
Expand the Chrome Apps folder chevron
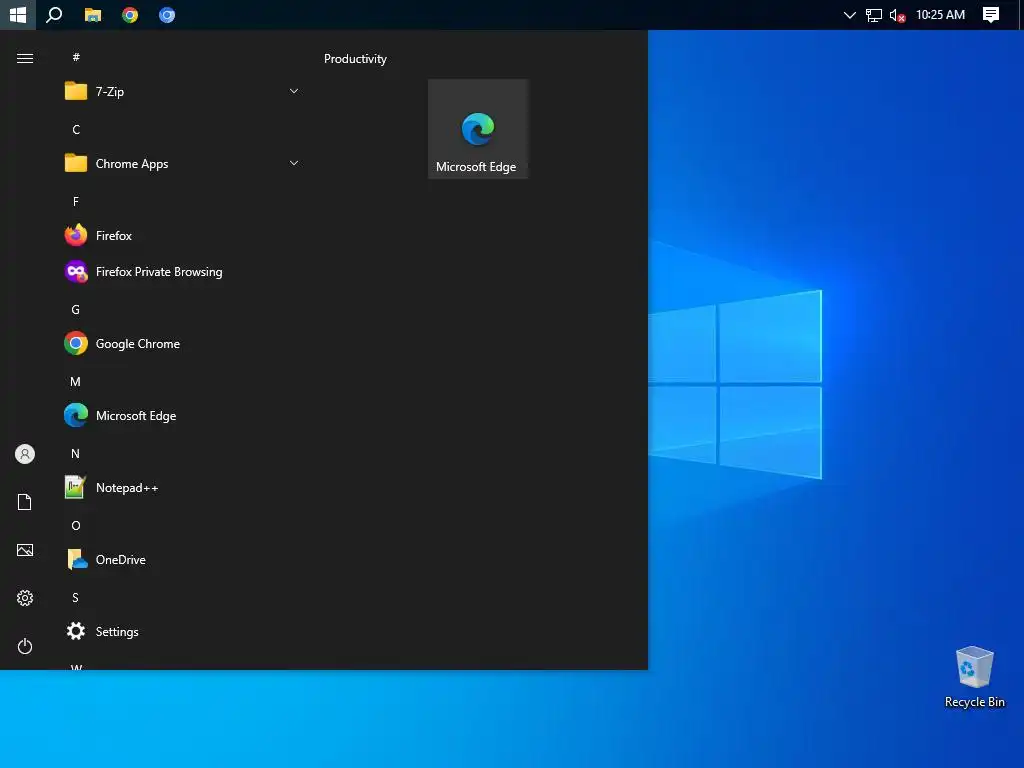(294, 163)
